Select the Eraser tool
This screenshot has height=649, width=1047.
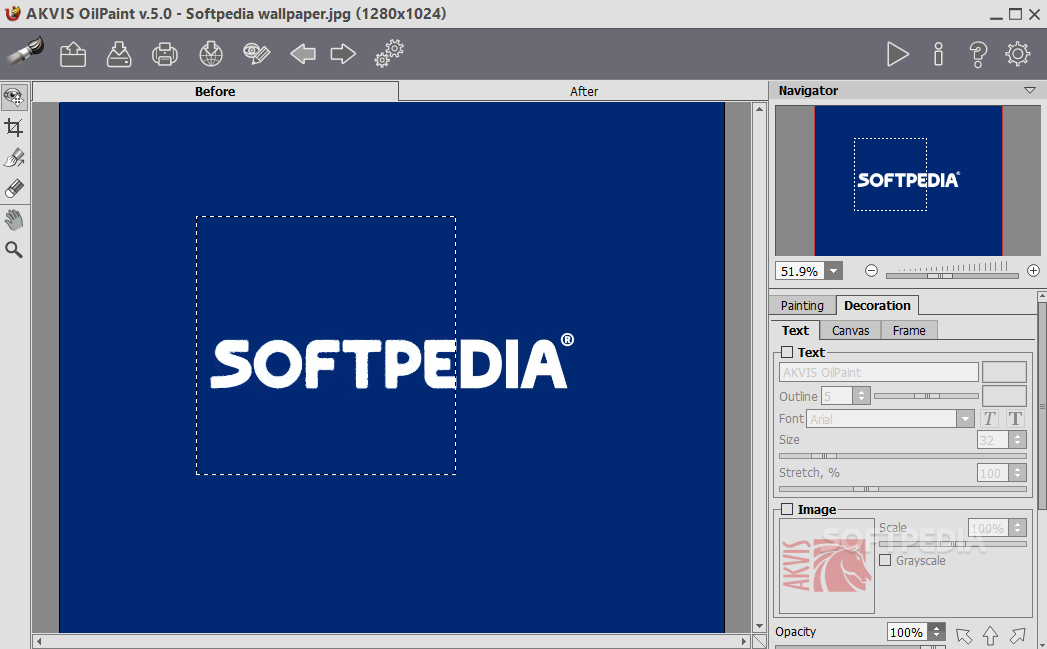[14, 188]
